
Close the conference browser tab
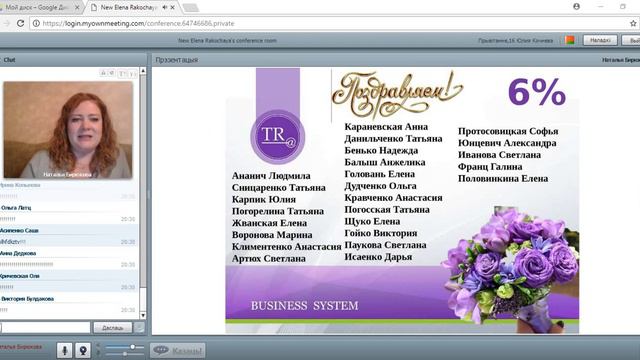point(173,7)
